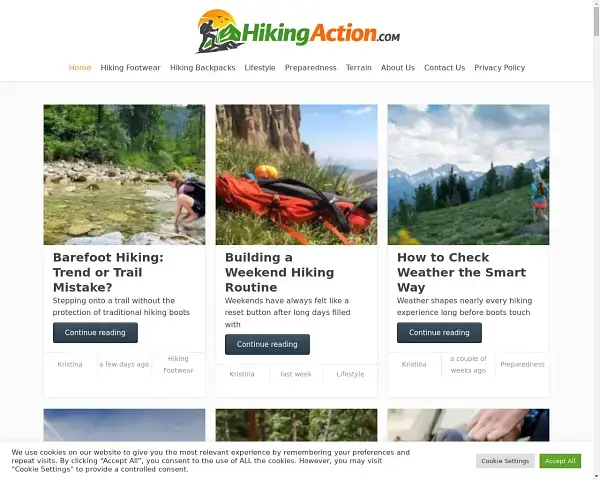Image resolution: width=600 pixels, height=480 pixels.
Task: Open the red backpack on grass thumbnail
Action: click(296, 175)
